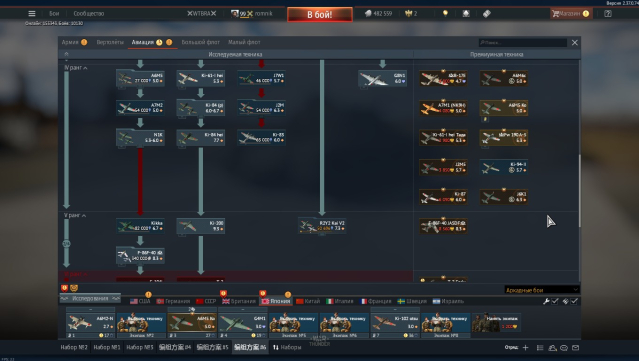Screen dimensions: 639x361
Task: Select the Китай nation flag
Action: tap(308, 301)
